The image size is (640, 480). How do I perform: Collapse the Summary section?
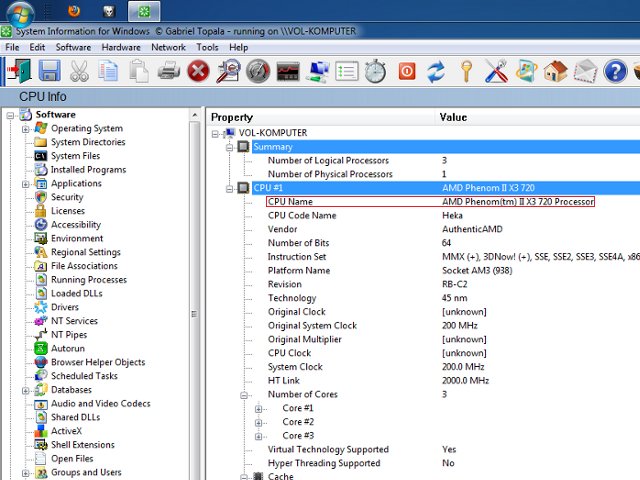tap(229, 147)
